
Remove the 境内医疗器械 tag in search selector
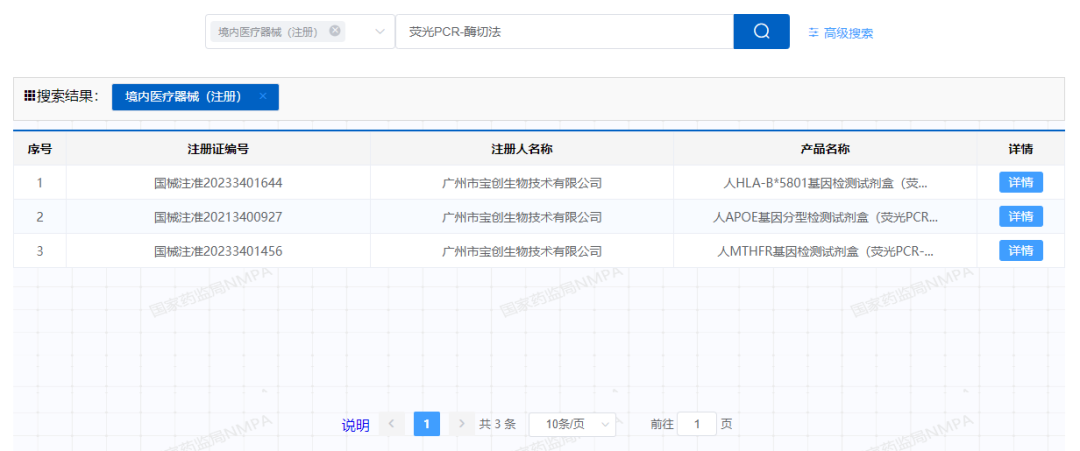(335, 31)
